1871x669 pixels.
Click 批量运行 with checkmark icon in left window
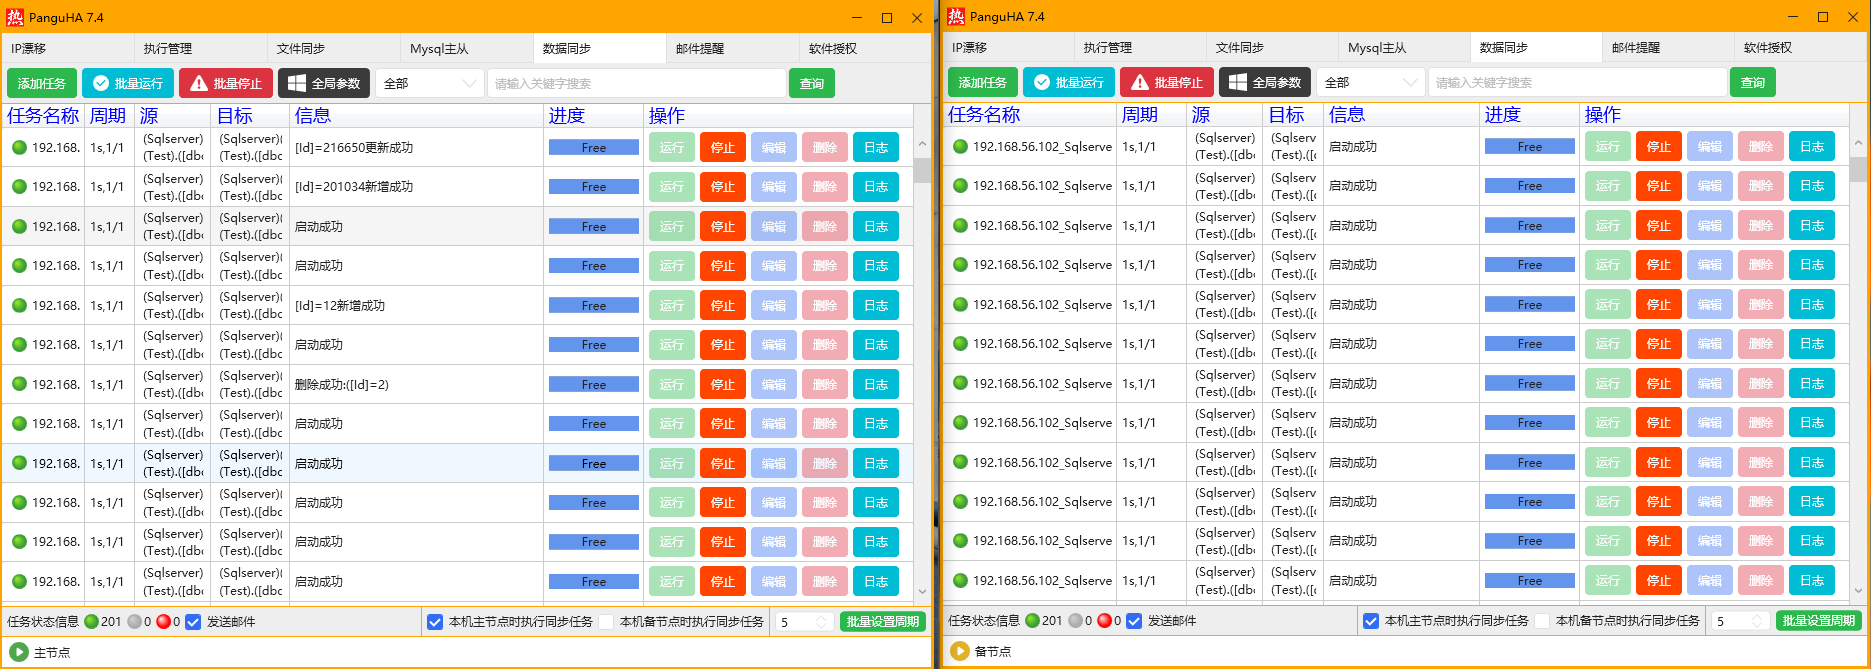(x=128, y=83)
